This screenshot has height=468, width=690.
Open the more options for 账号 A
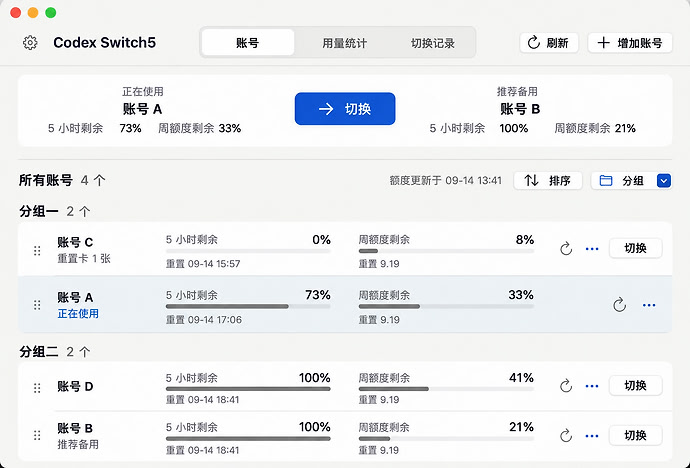(x=649, y=305)
